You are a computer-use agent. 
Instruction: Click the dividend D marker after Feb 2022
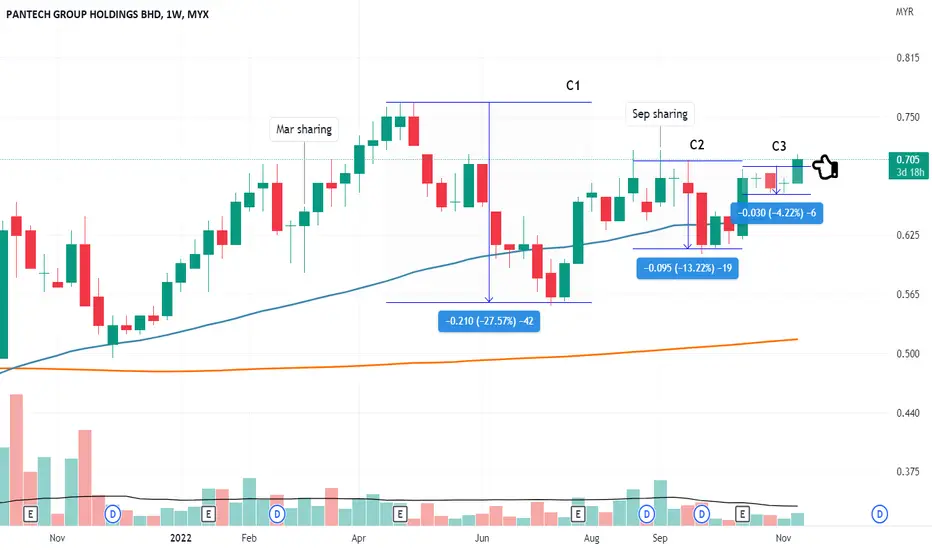tap(277, 514)
